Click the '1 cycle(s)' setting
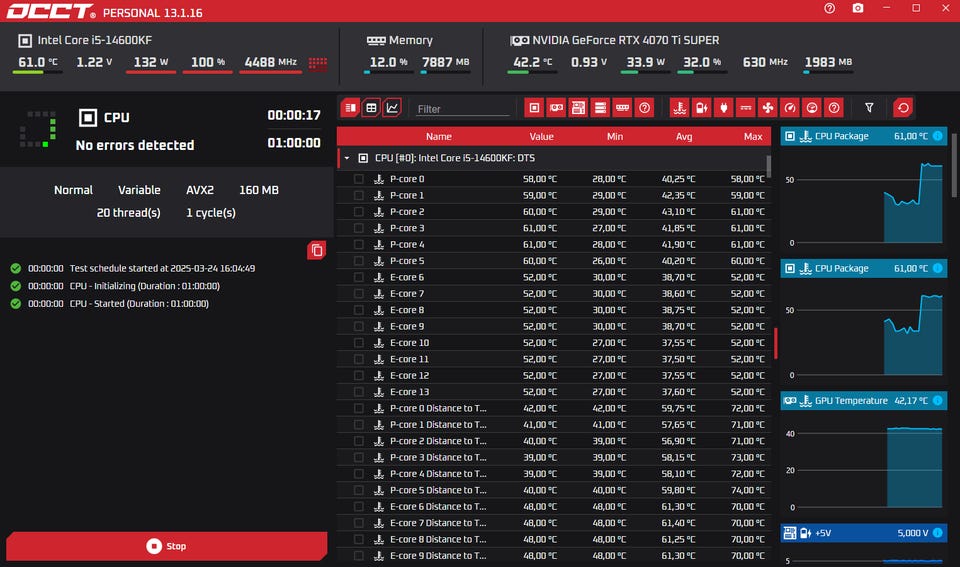This screenshot has height=567, width=960. tap(211, 212)
